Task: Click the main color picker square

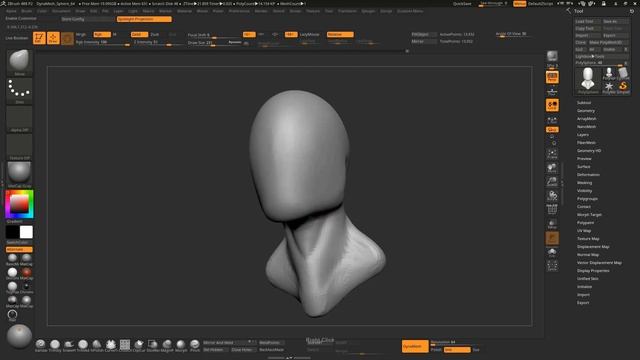Action: 19,204
